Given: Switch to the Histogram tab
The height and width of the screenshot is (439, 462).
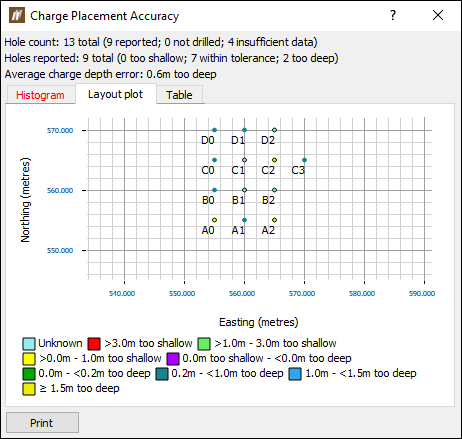Looking at the screenshot, I should [40, 95].
